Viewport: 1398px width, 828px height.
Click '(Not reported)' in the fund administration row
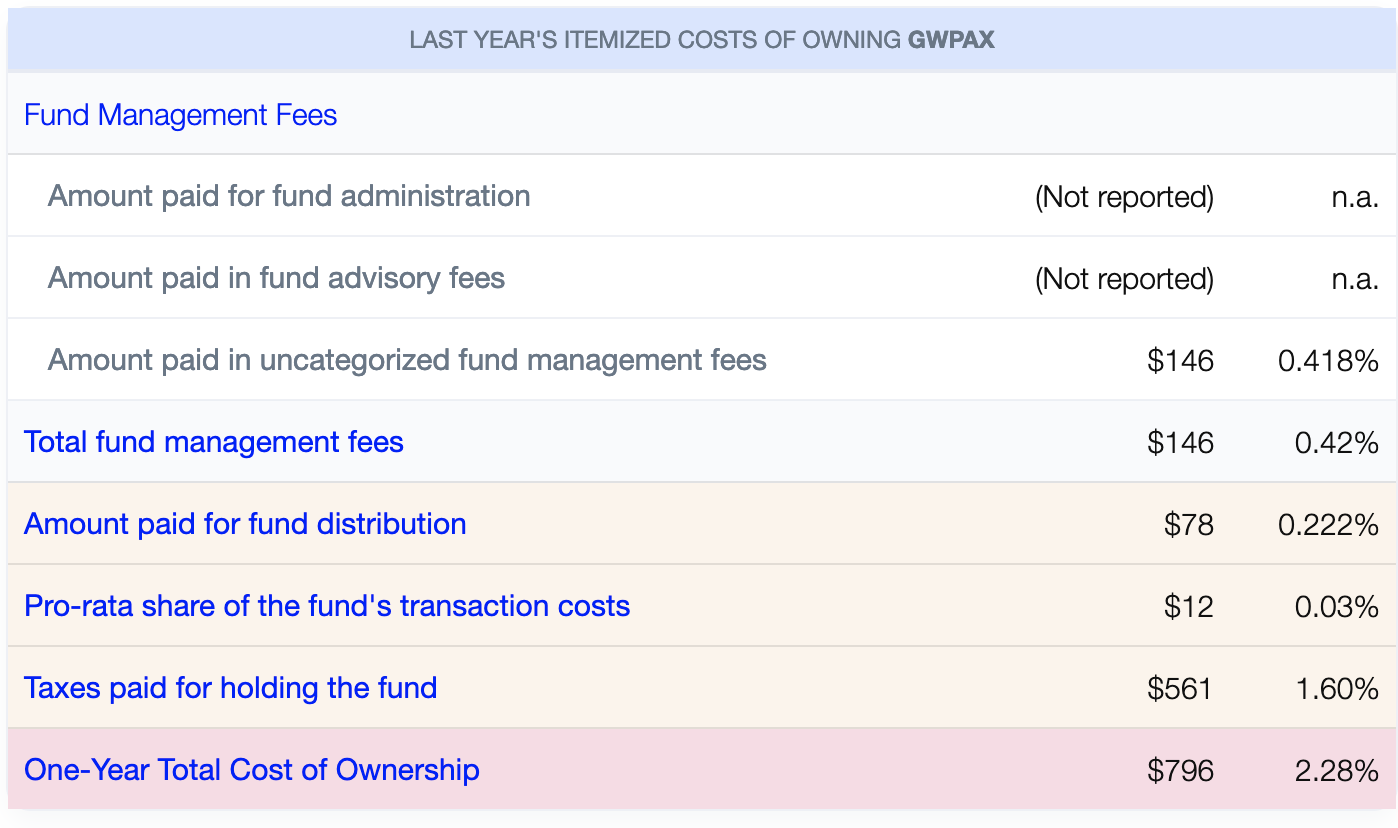(x=1124, y=197)
